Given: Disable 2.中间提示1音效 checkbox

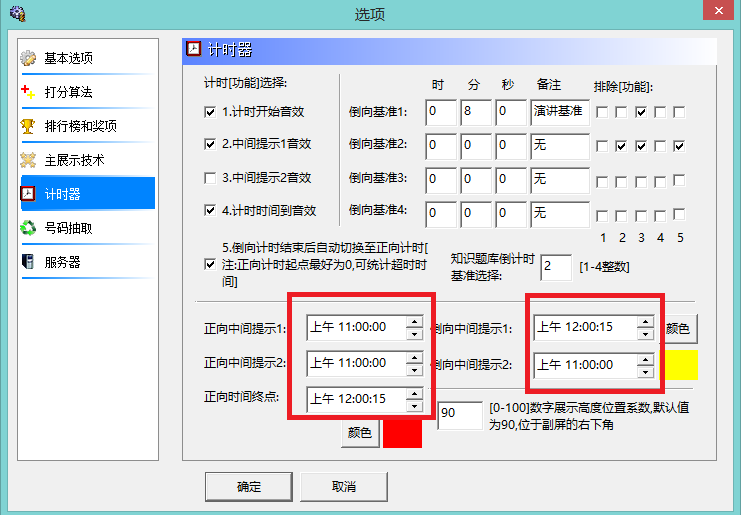Looking at the screenshot, I should click(210, 144).
